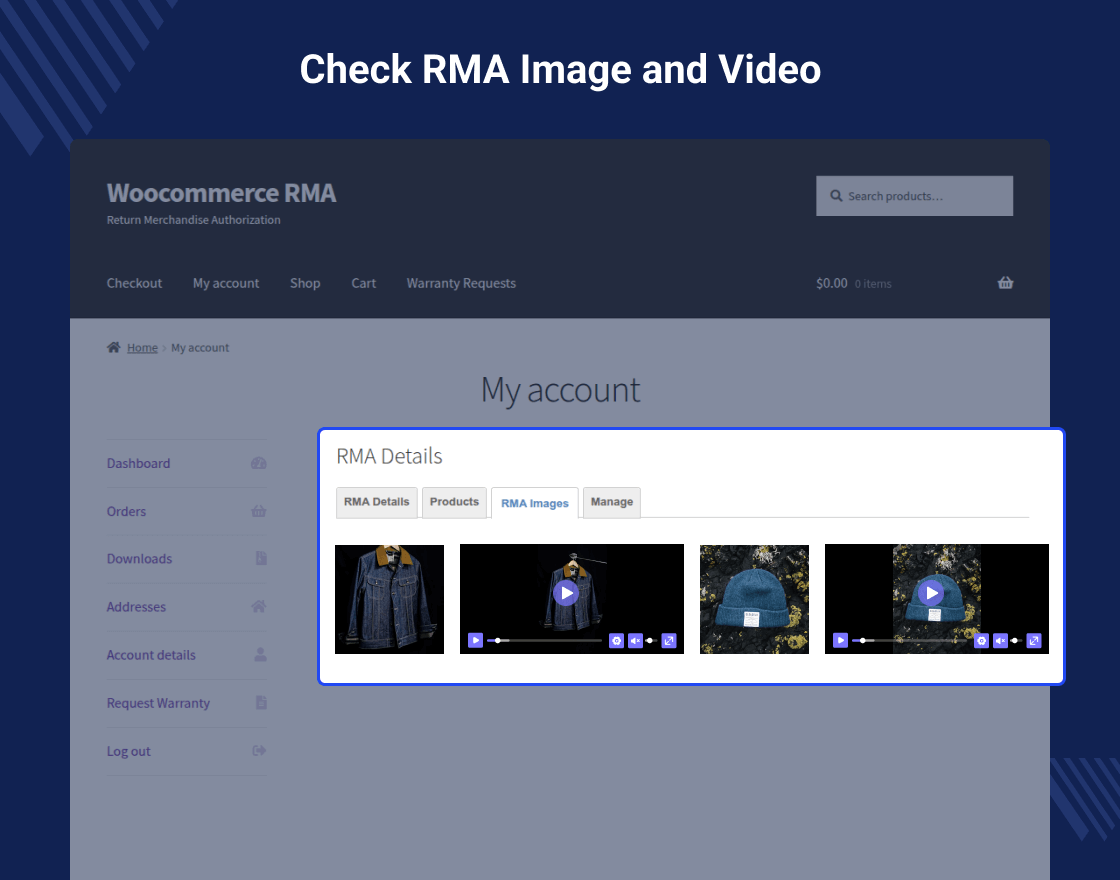
Task: Open the Addresses sidebar link
Action: [x=136, y=606]
